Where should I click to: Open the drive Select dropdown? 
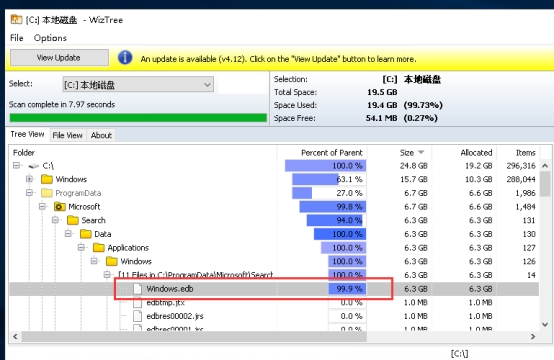(x=138, y=84)
